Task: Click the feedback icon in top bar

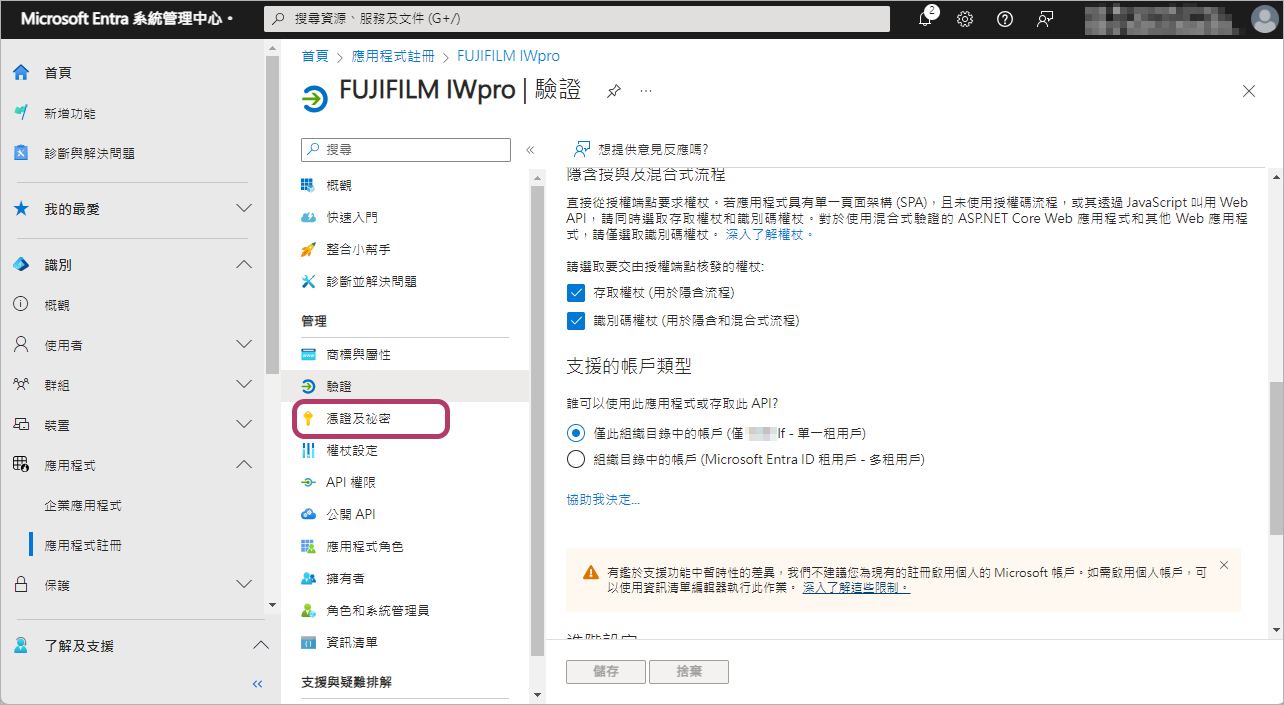Action: 1045,19
